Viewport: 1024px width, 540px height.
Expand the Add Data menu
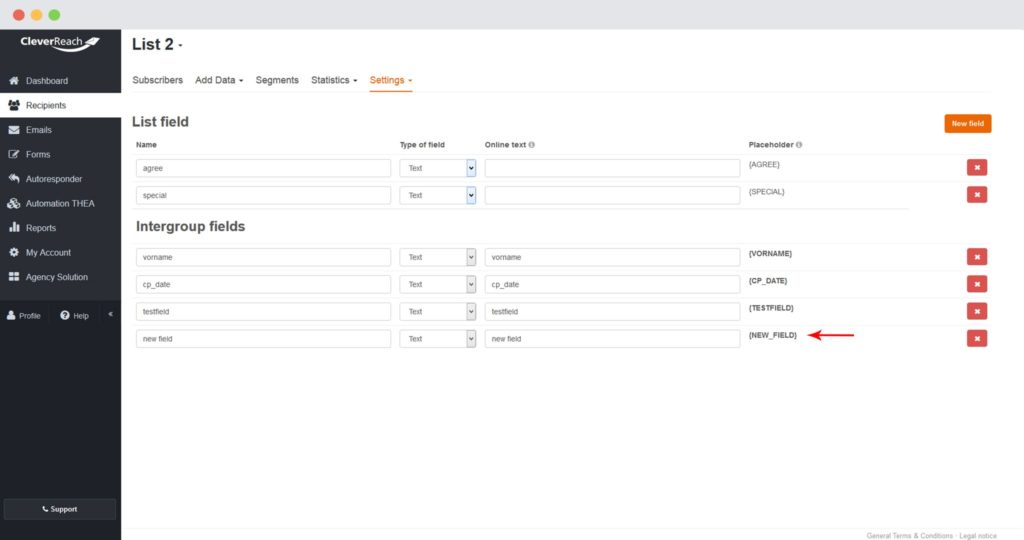219,80
